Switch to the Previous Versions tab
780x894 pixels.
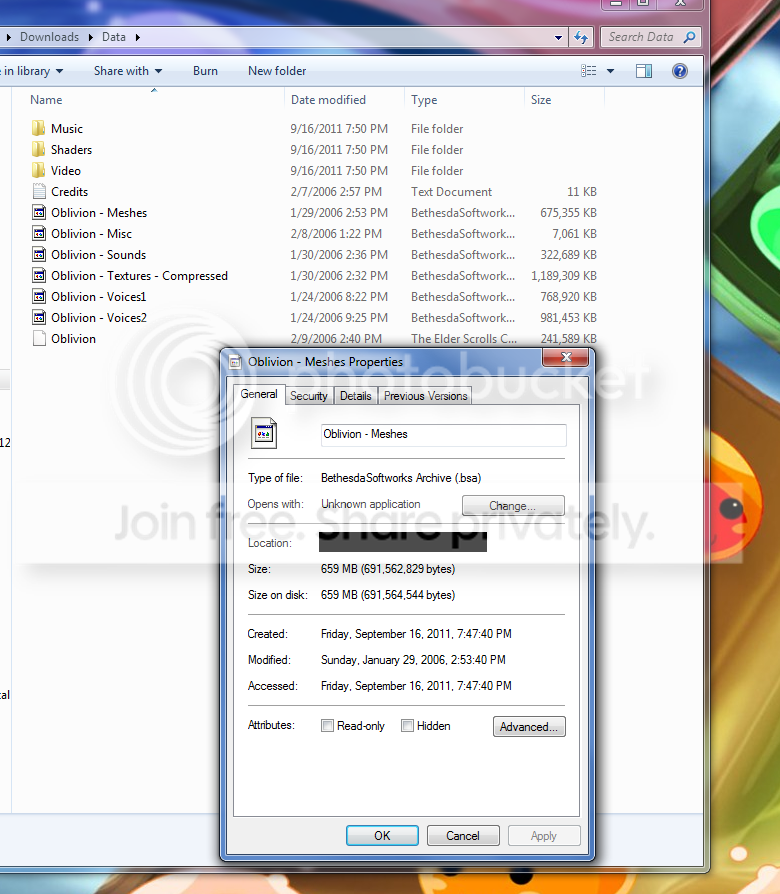(425, 396)
